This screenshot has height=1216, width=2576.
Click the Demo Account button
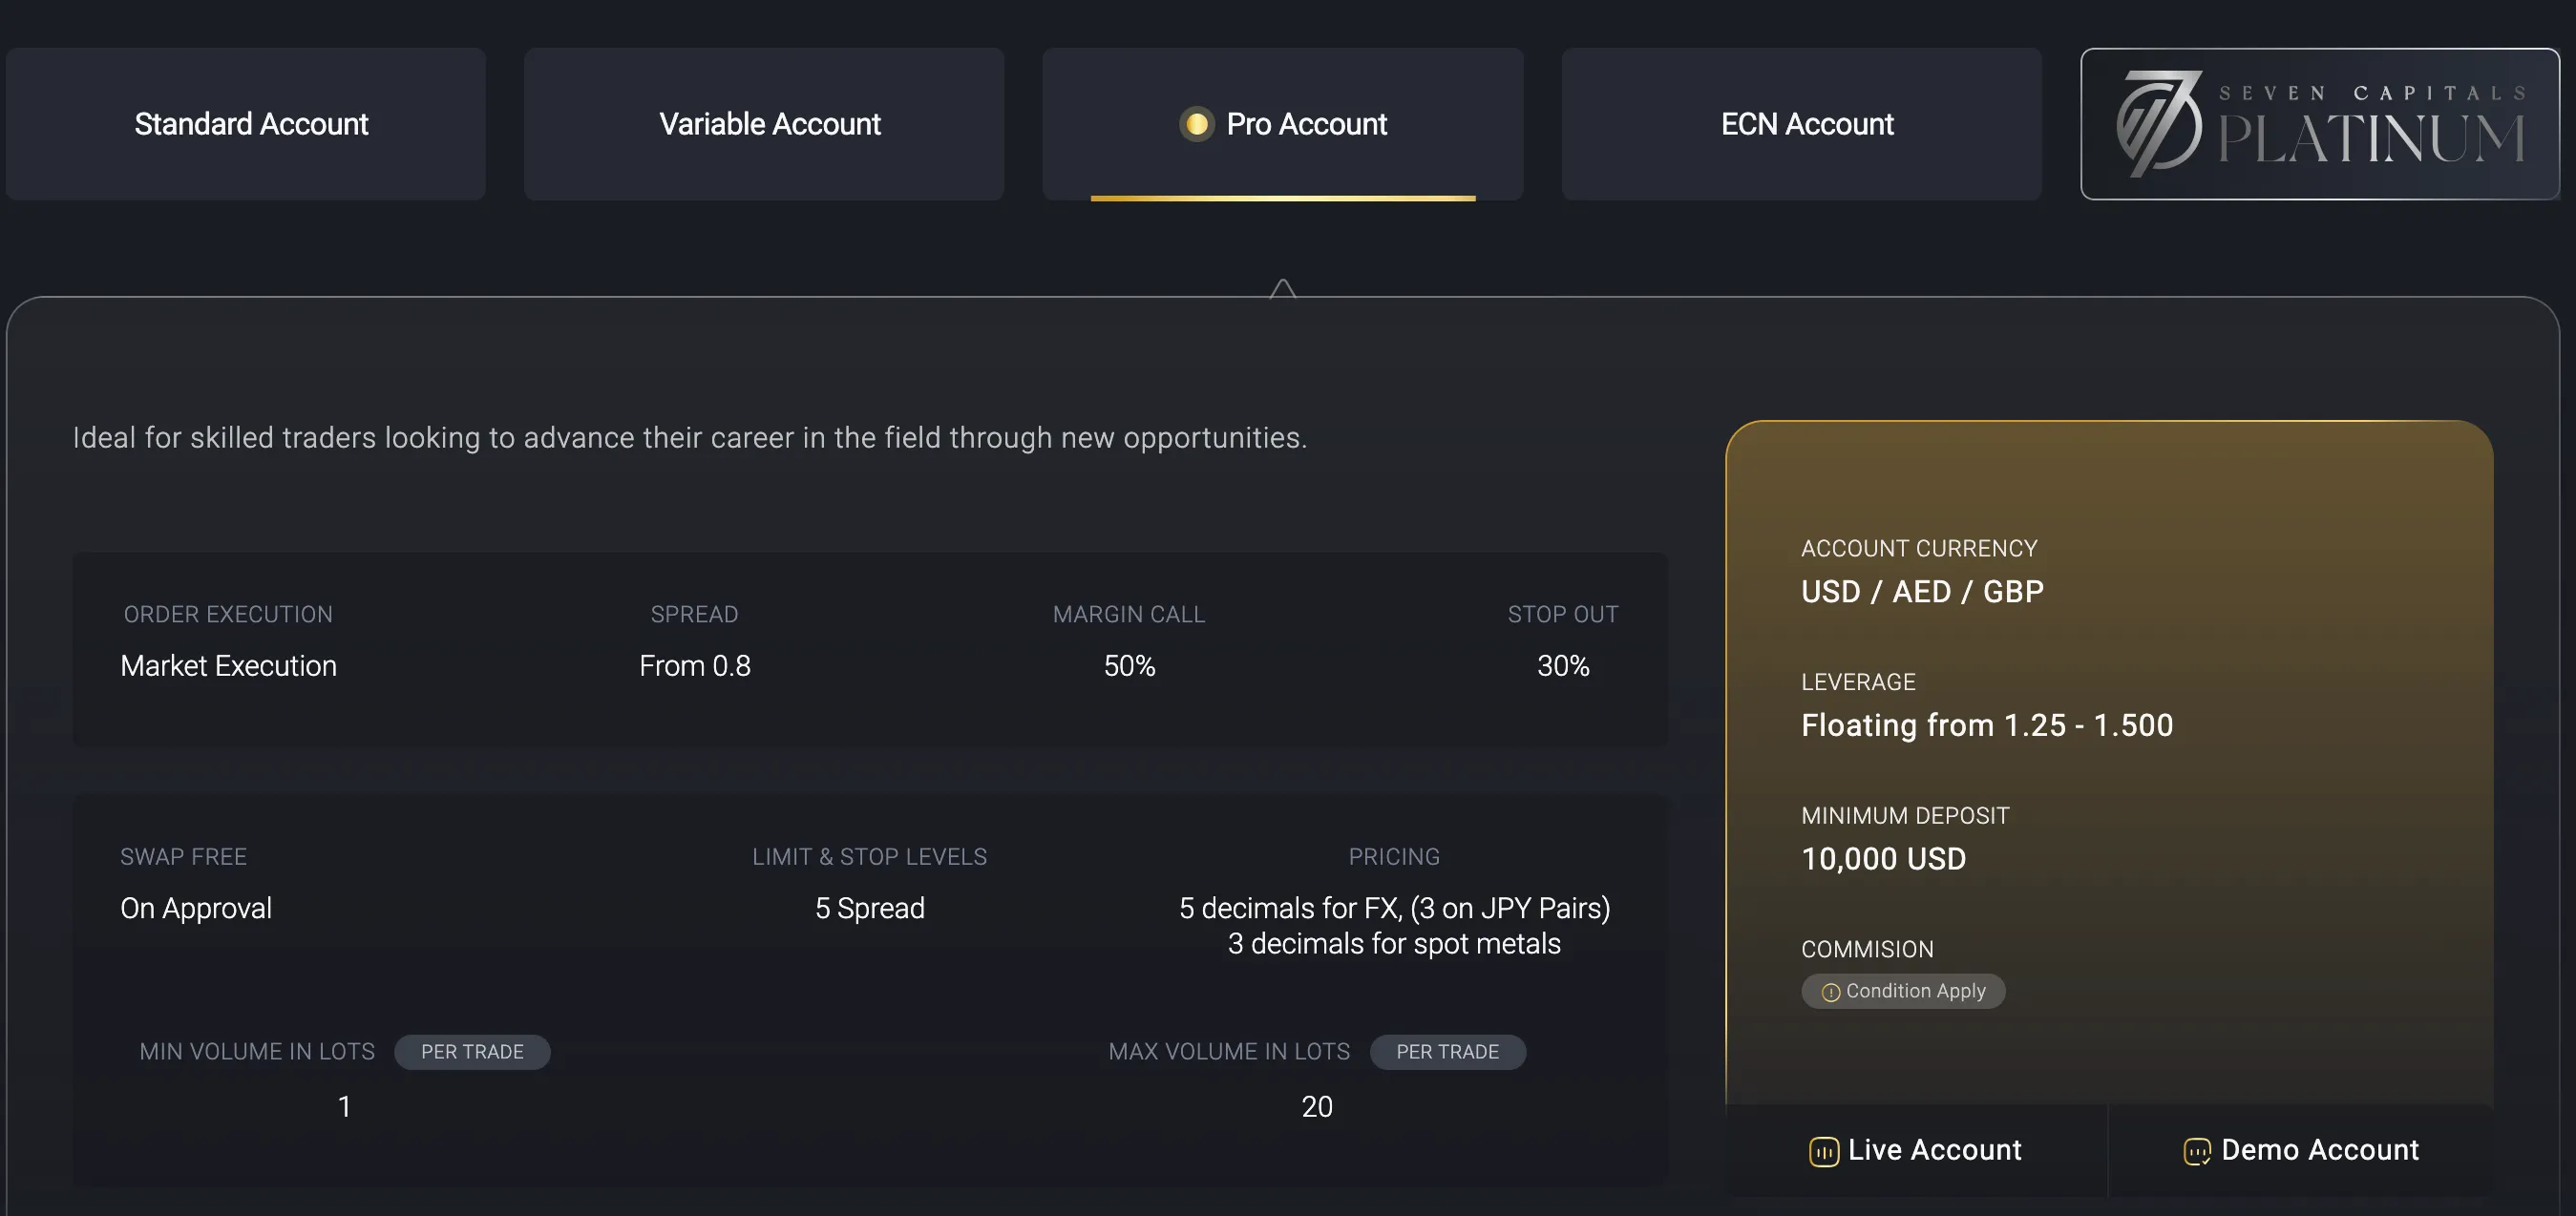2301,1150
